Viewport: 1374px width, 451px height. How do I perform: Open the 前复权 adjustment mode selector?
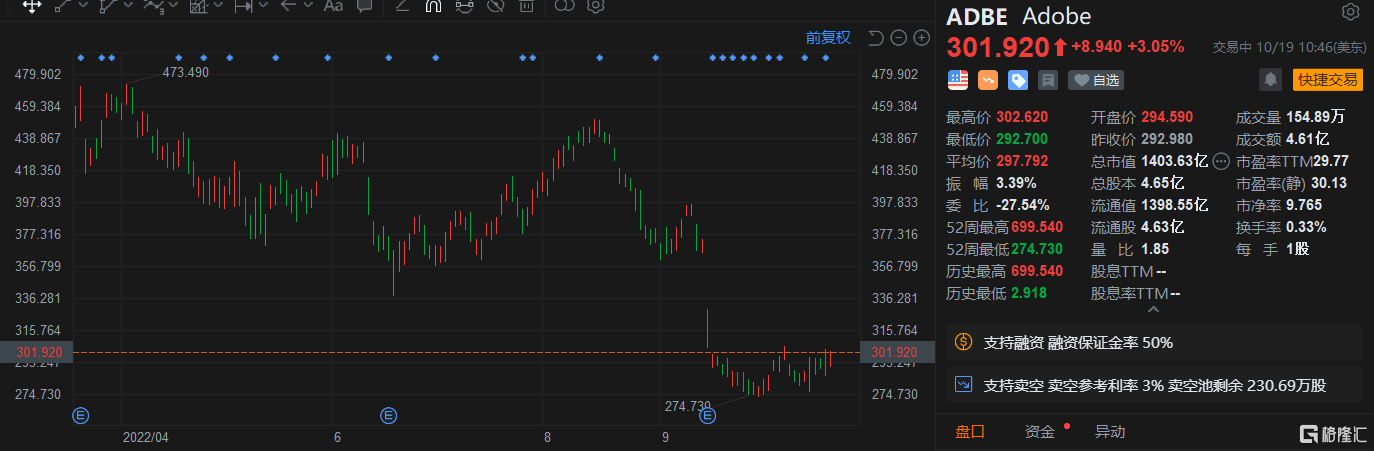point(828,38)
